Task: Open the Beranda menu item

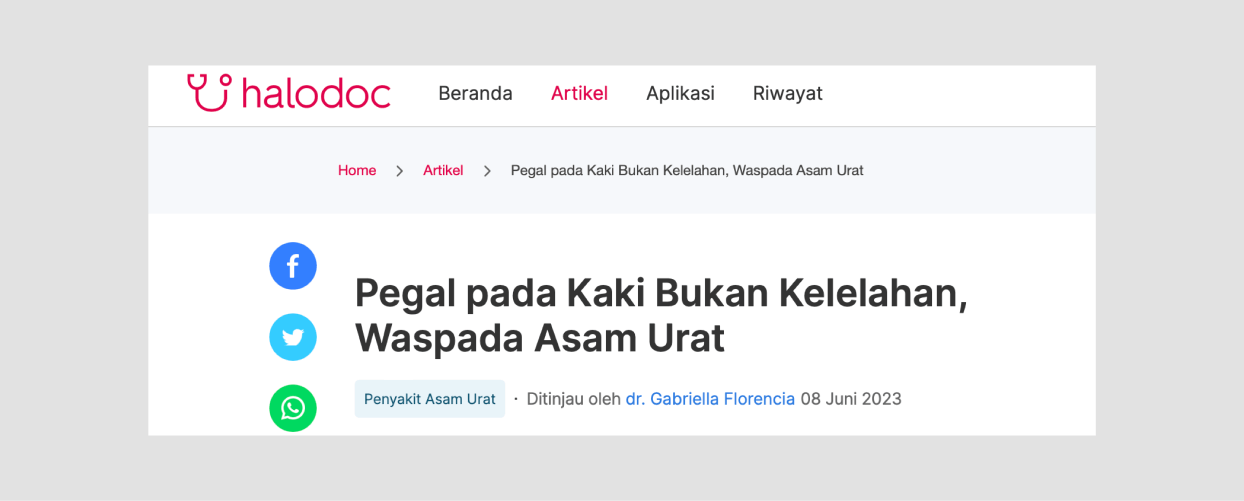Action: pyautogui.click(x=476, y=93)
